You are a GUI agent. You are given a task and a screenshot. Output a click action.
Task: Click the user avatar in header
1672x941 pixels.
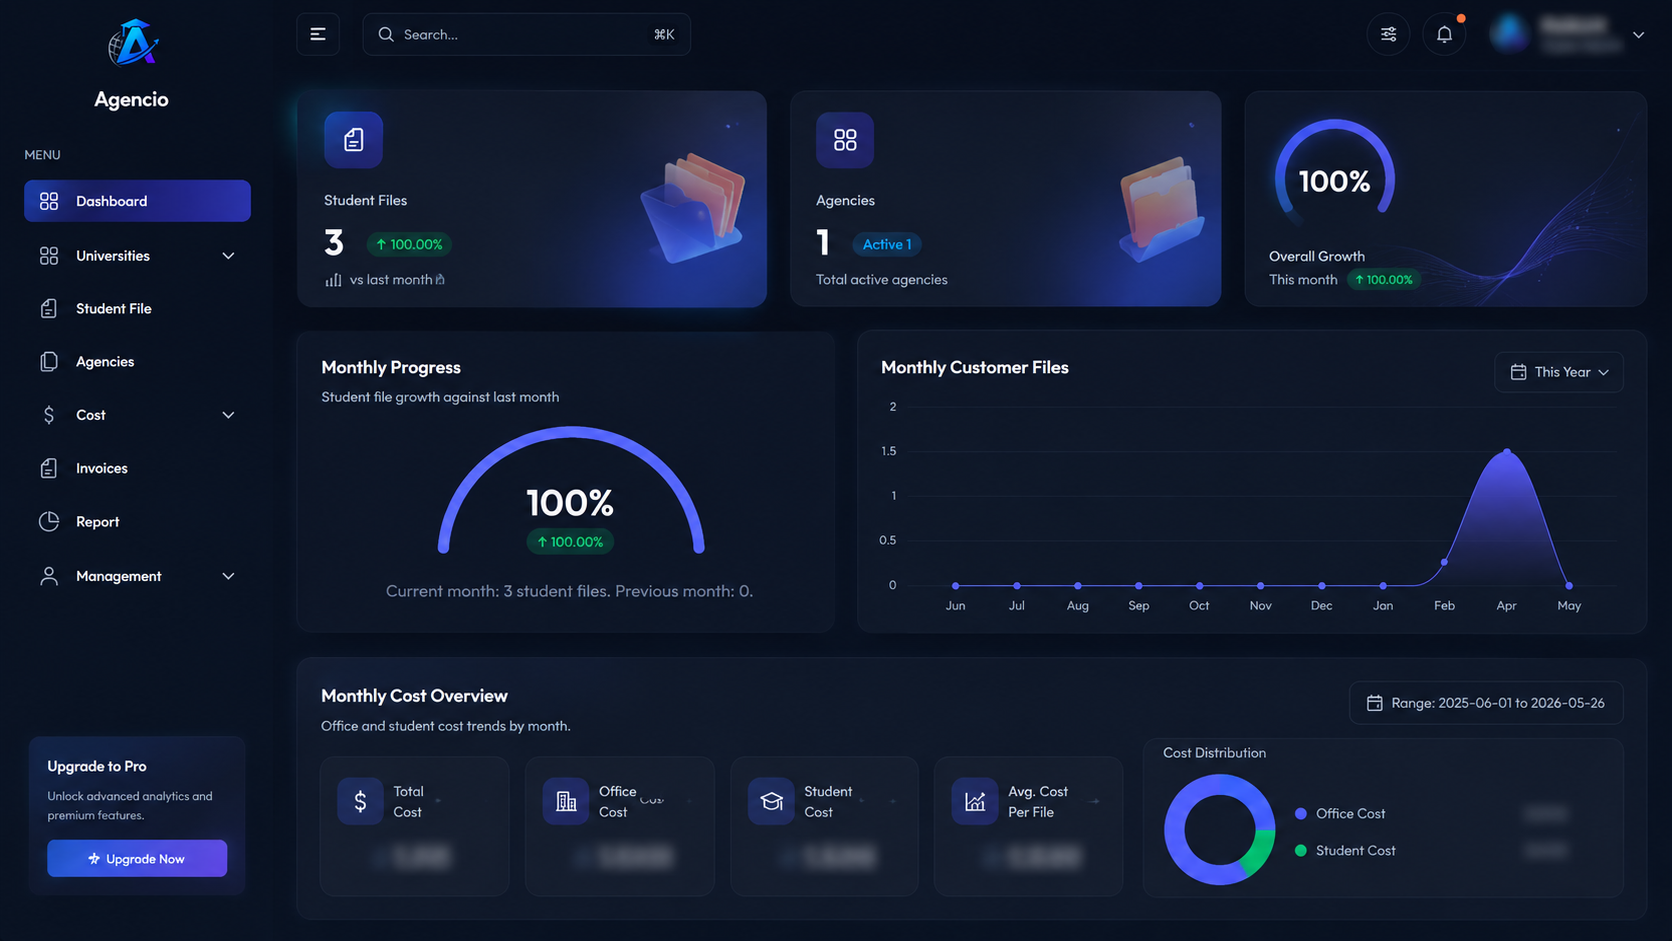(x=1509, y=34)
